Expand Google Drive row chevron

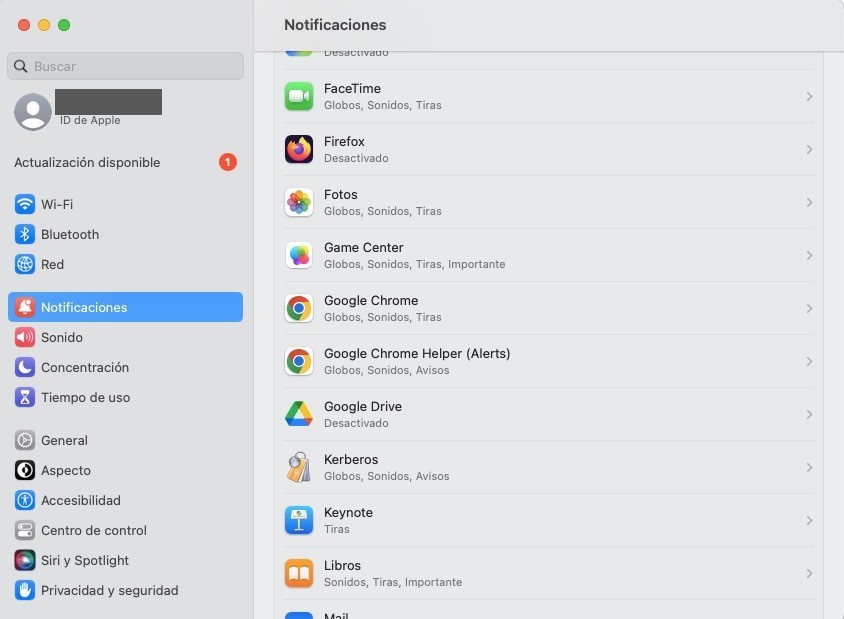point(809,414)
